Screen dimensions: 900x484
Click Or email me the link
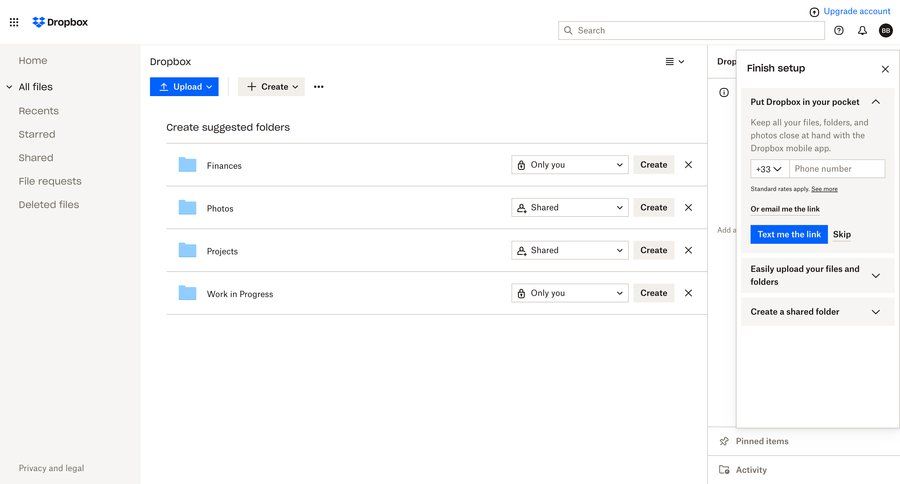coord(785,209)
